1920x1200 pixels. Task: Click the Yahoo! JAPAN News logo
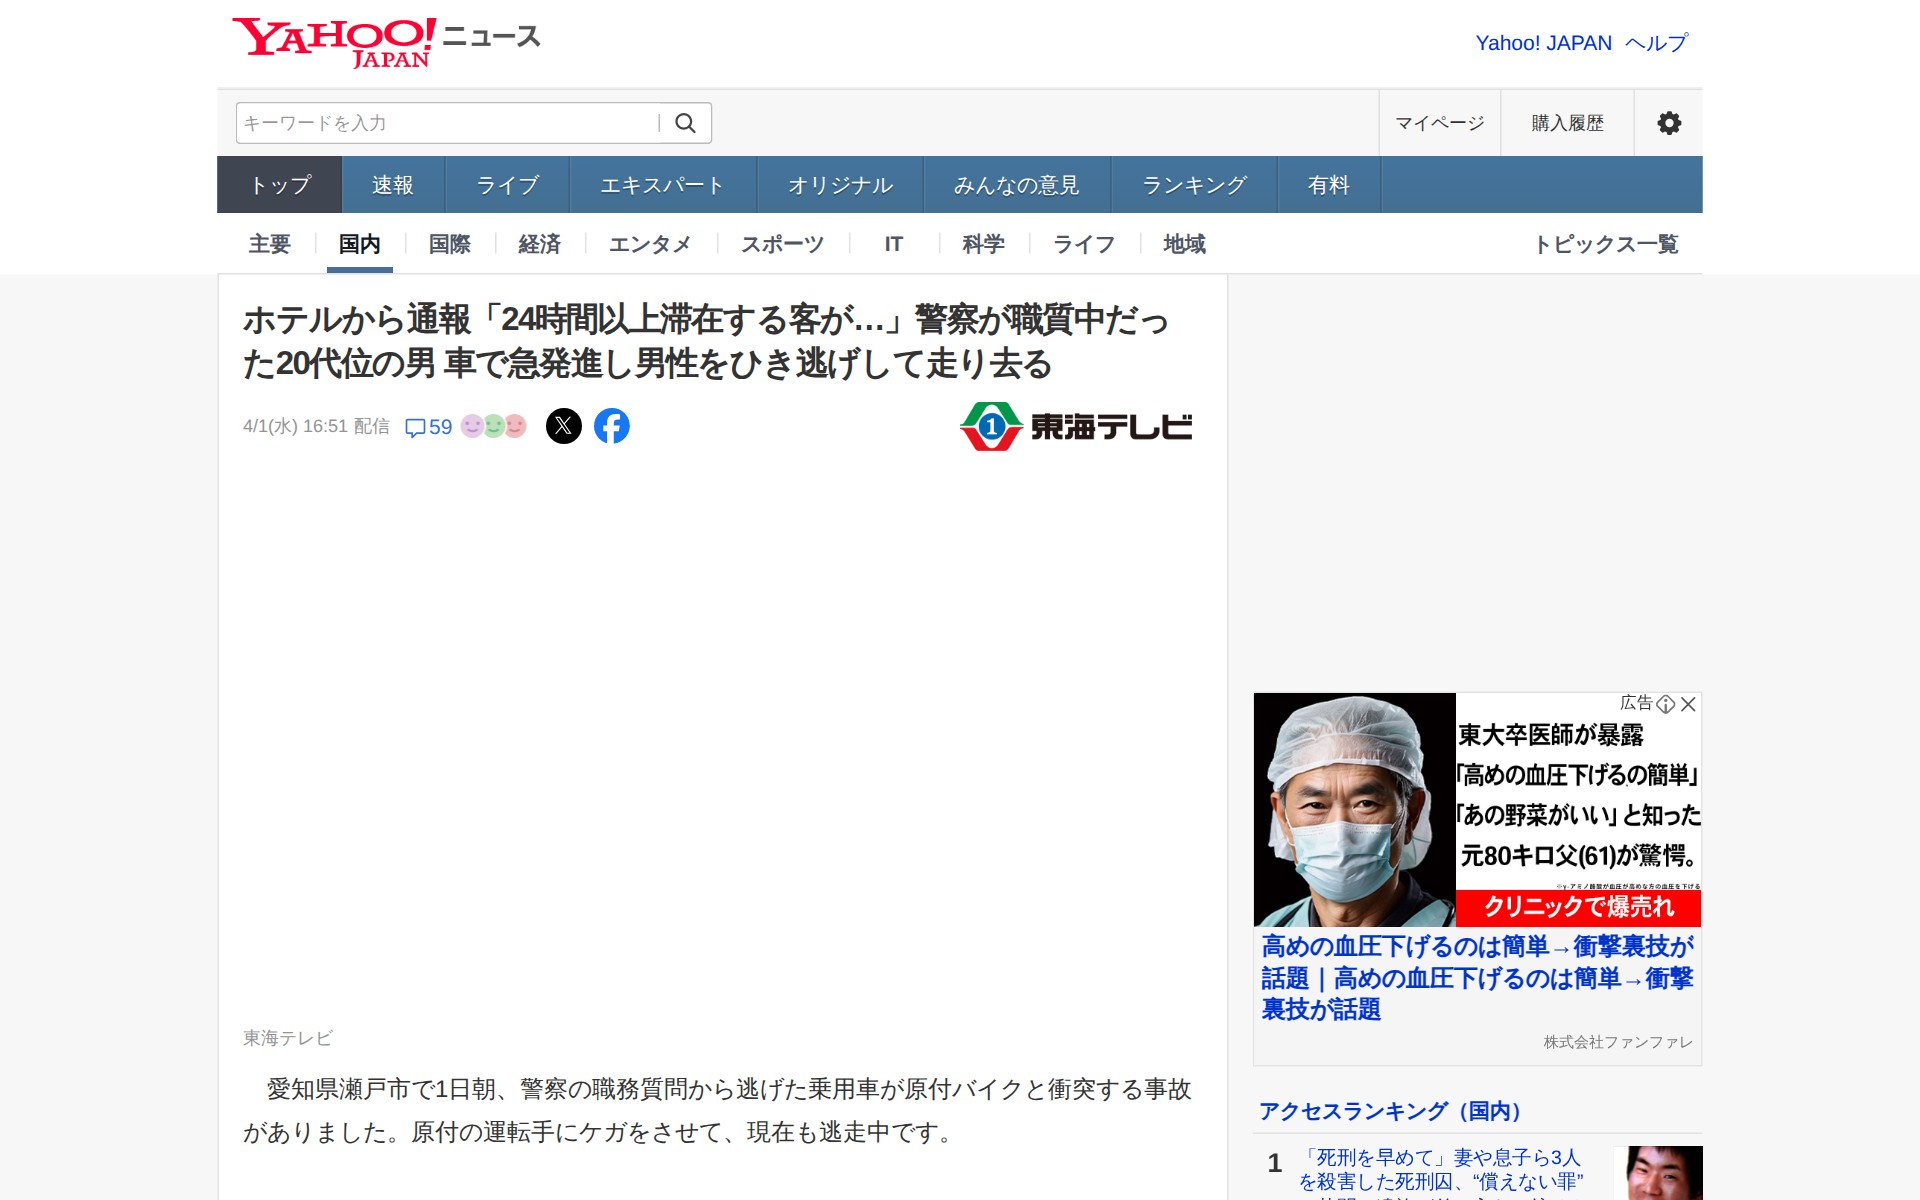pyautogui.click(x=386, y=42)
